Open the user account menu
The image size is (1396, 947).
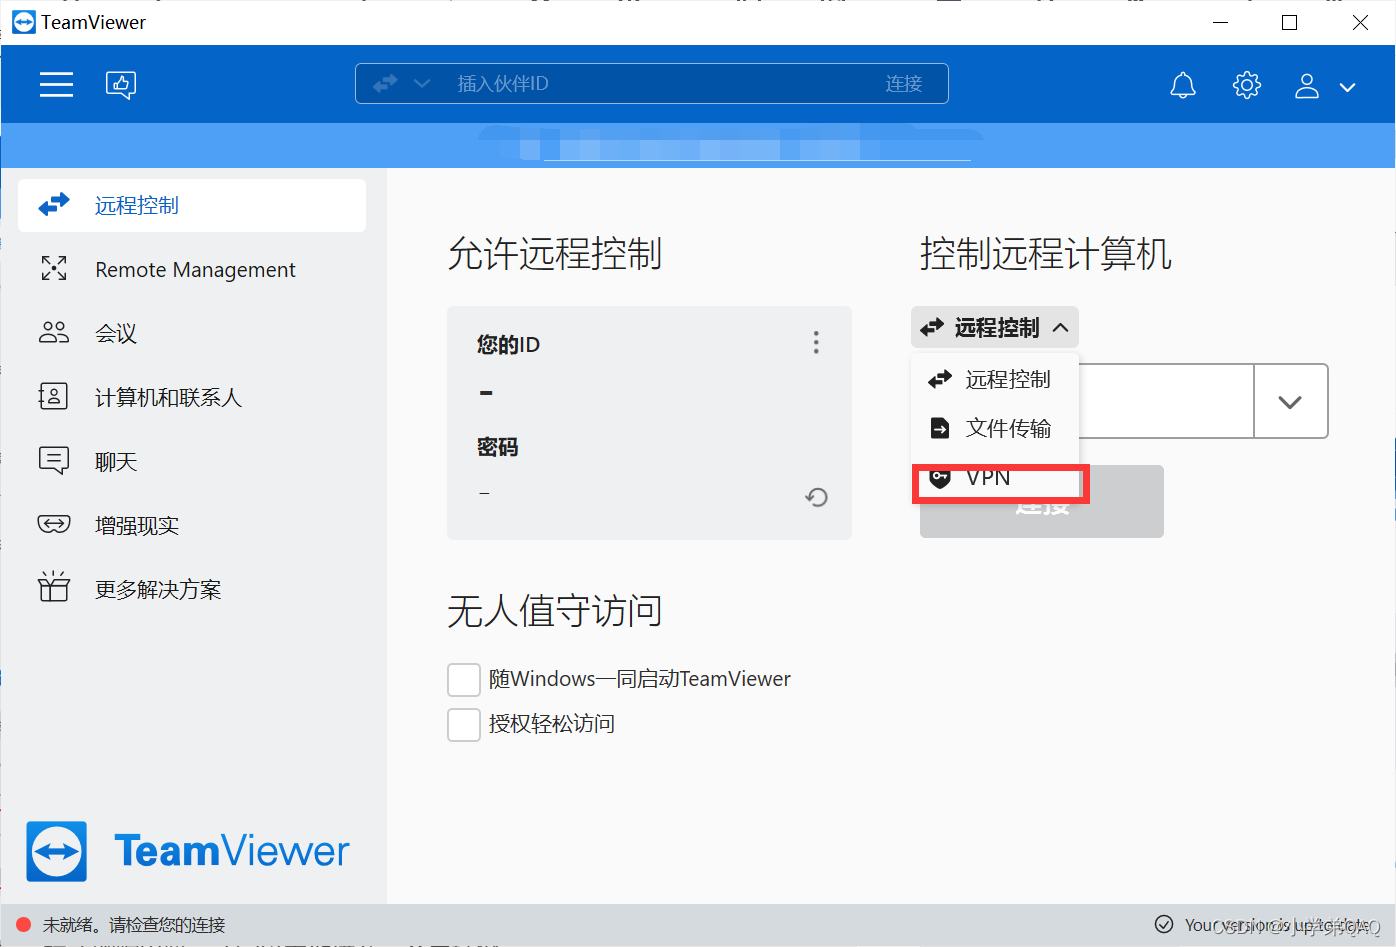point(1325,86)
